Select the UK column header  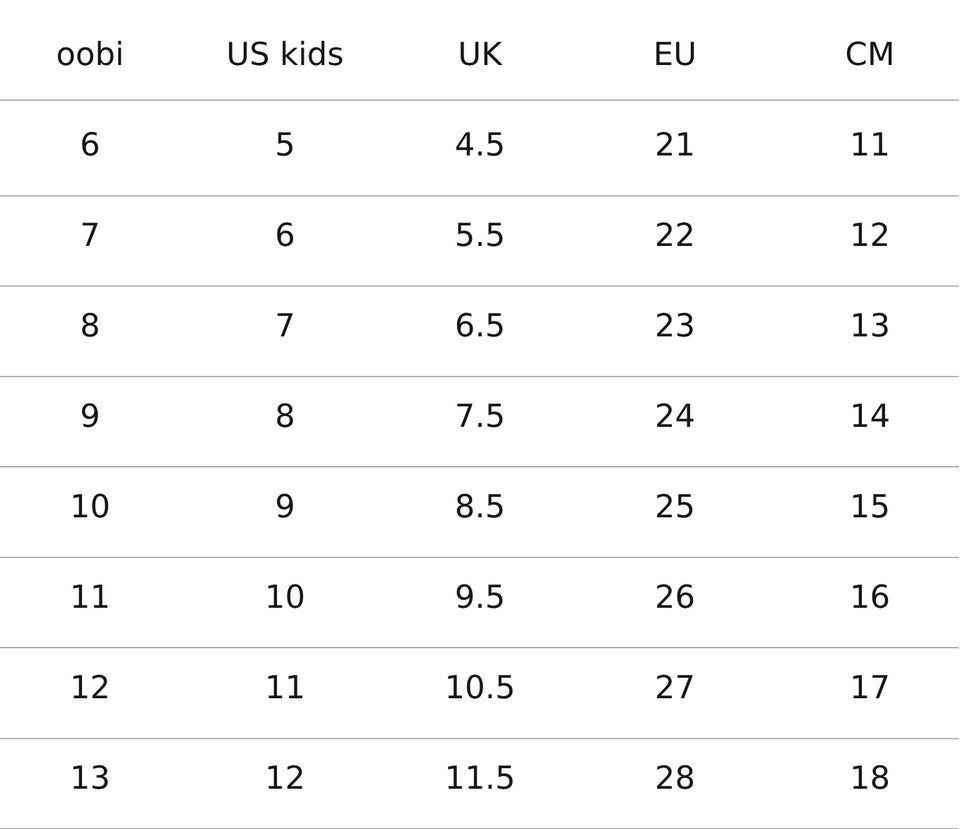[x=480, y=54]
